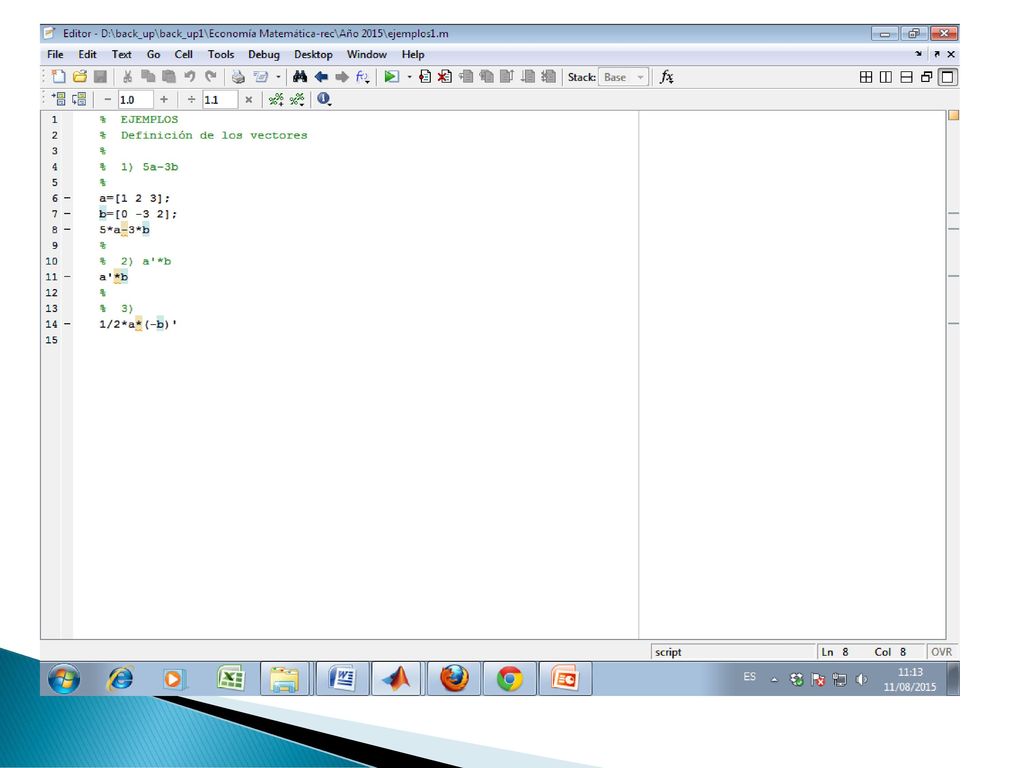
Task: Click the line 11 marker in the right message bar
Action: pyautogui.click(x=953, y=276)
